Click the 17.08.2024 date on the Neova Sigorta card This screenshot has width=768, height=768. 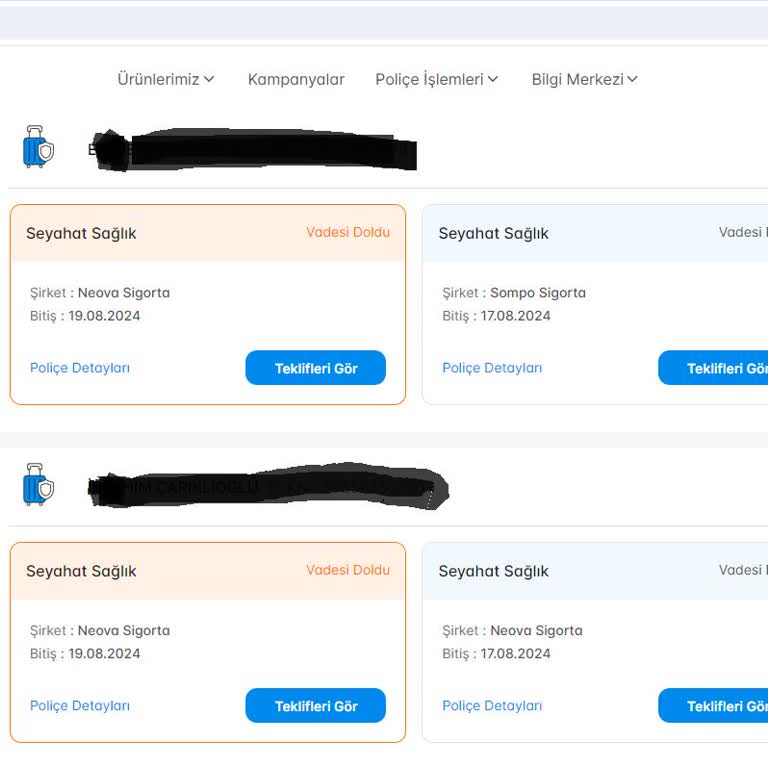click(x=515, y=654)
